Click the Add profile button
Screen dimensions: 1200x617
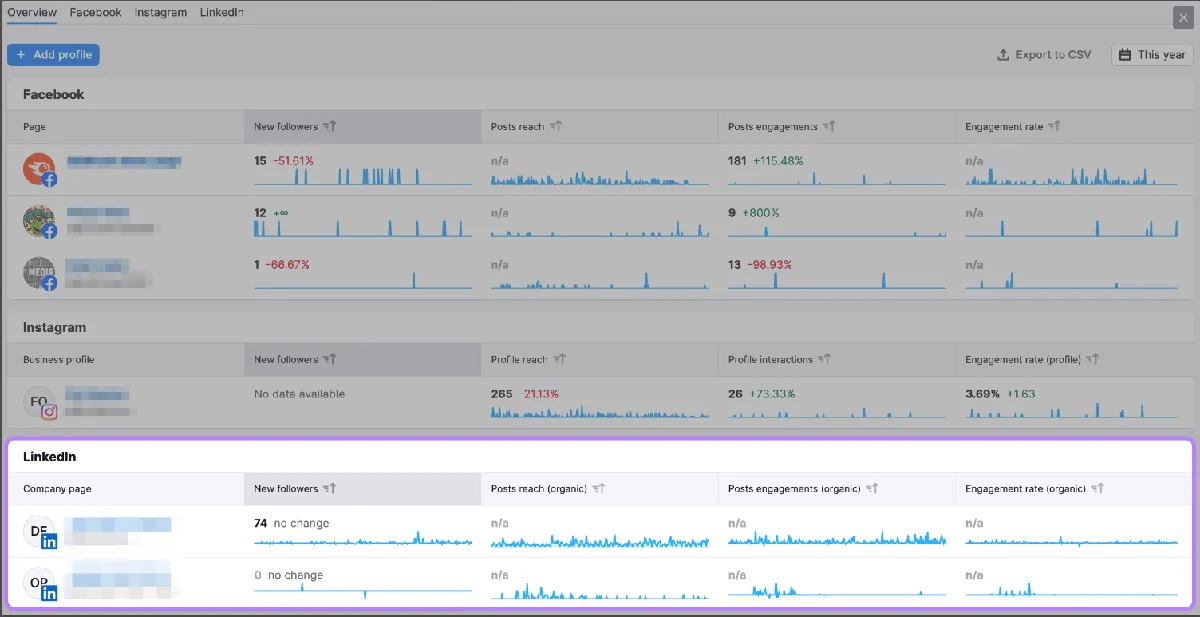pyautogui.click(x=53, y=55)
